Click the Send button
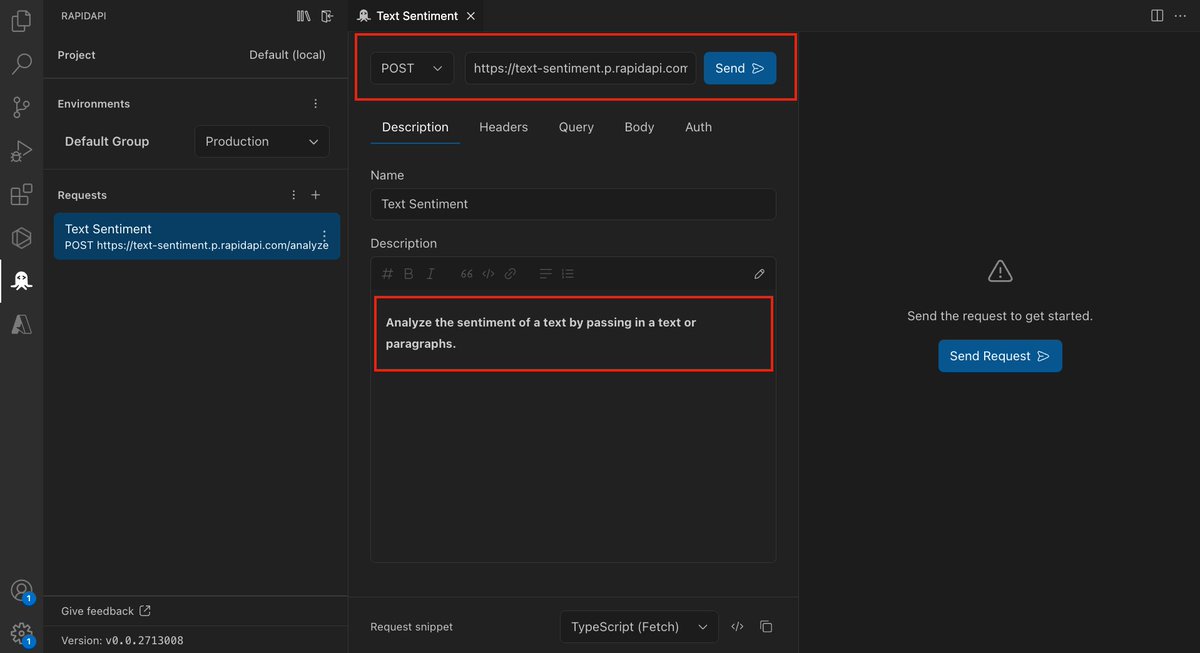The width and height of the screenshot is (1200, 653). click(740, 68)
